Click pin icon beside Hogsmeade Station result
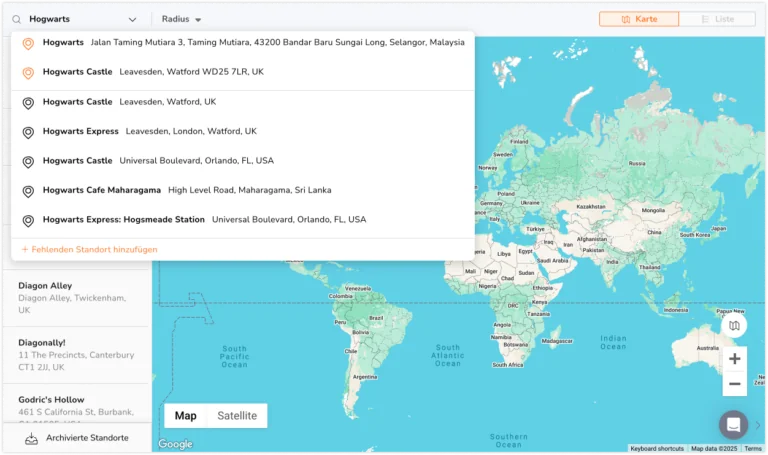The image size is (768, 455). point(28,221)
